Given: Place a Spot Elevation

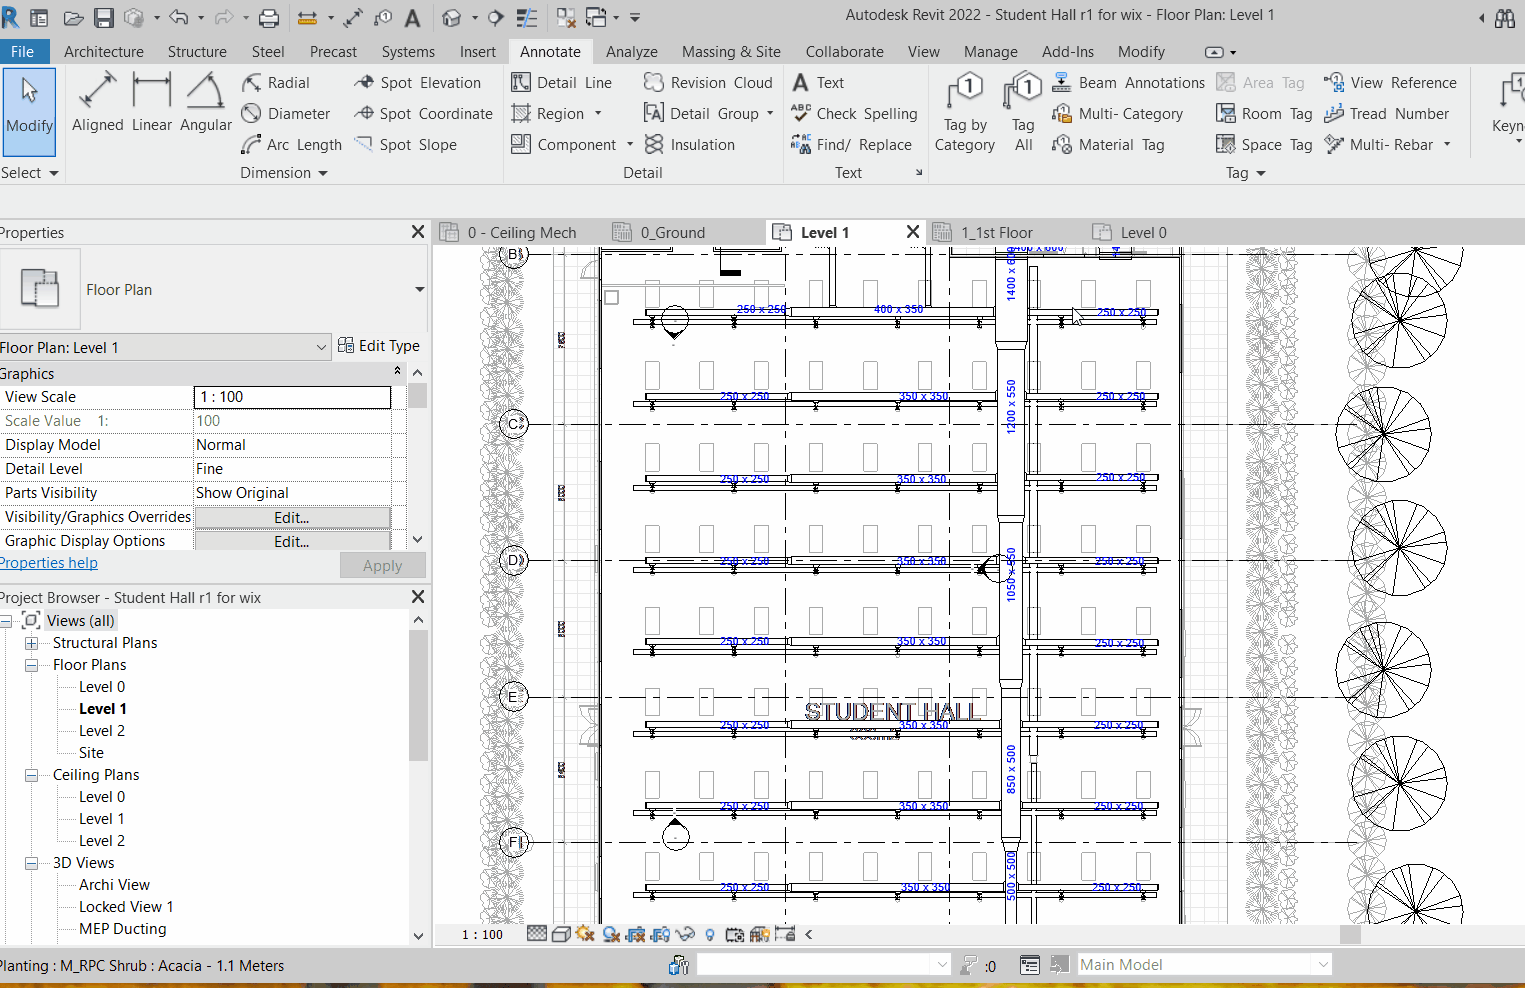Looking at the screenshot, I should 417,83.
